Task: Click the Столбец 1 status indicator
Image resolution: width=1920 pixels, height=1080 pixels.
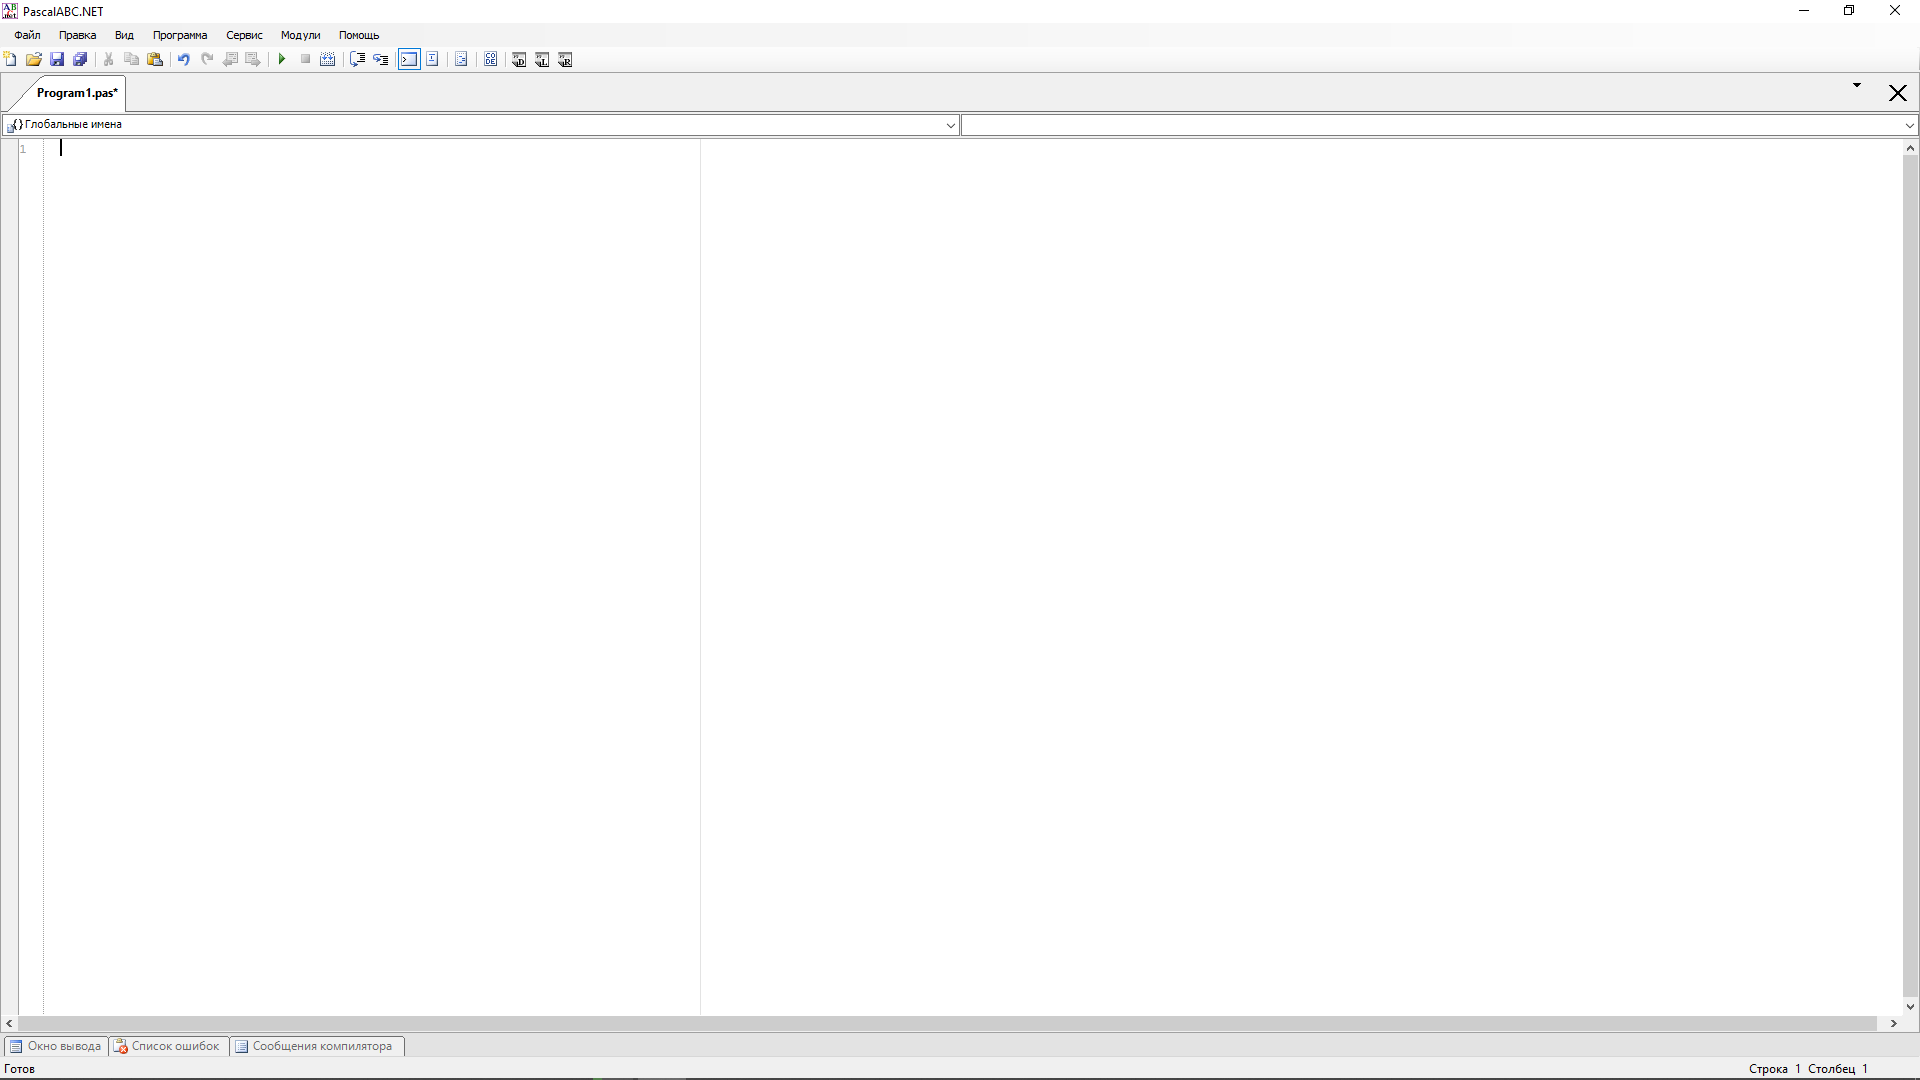Action: [1838, 1069]
